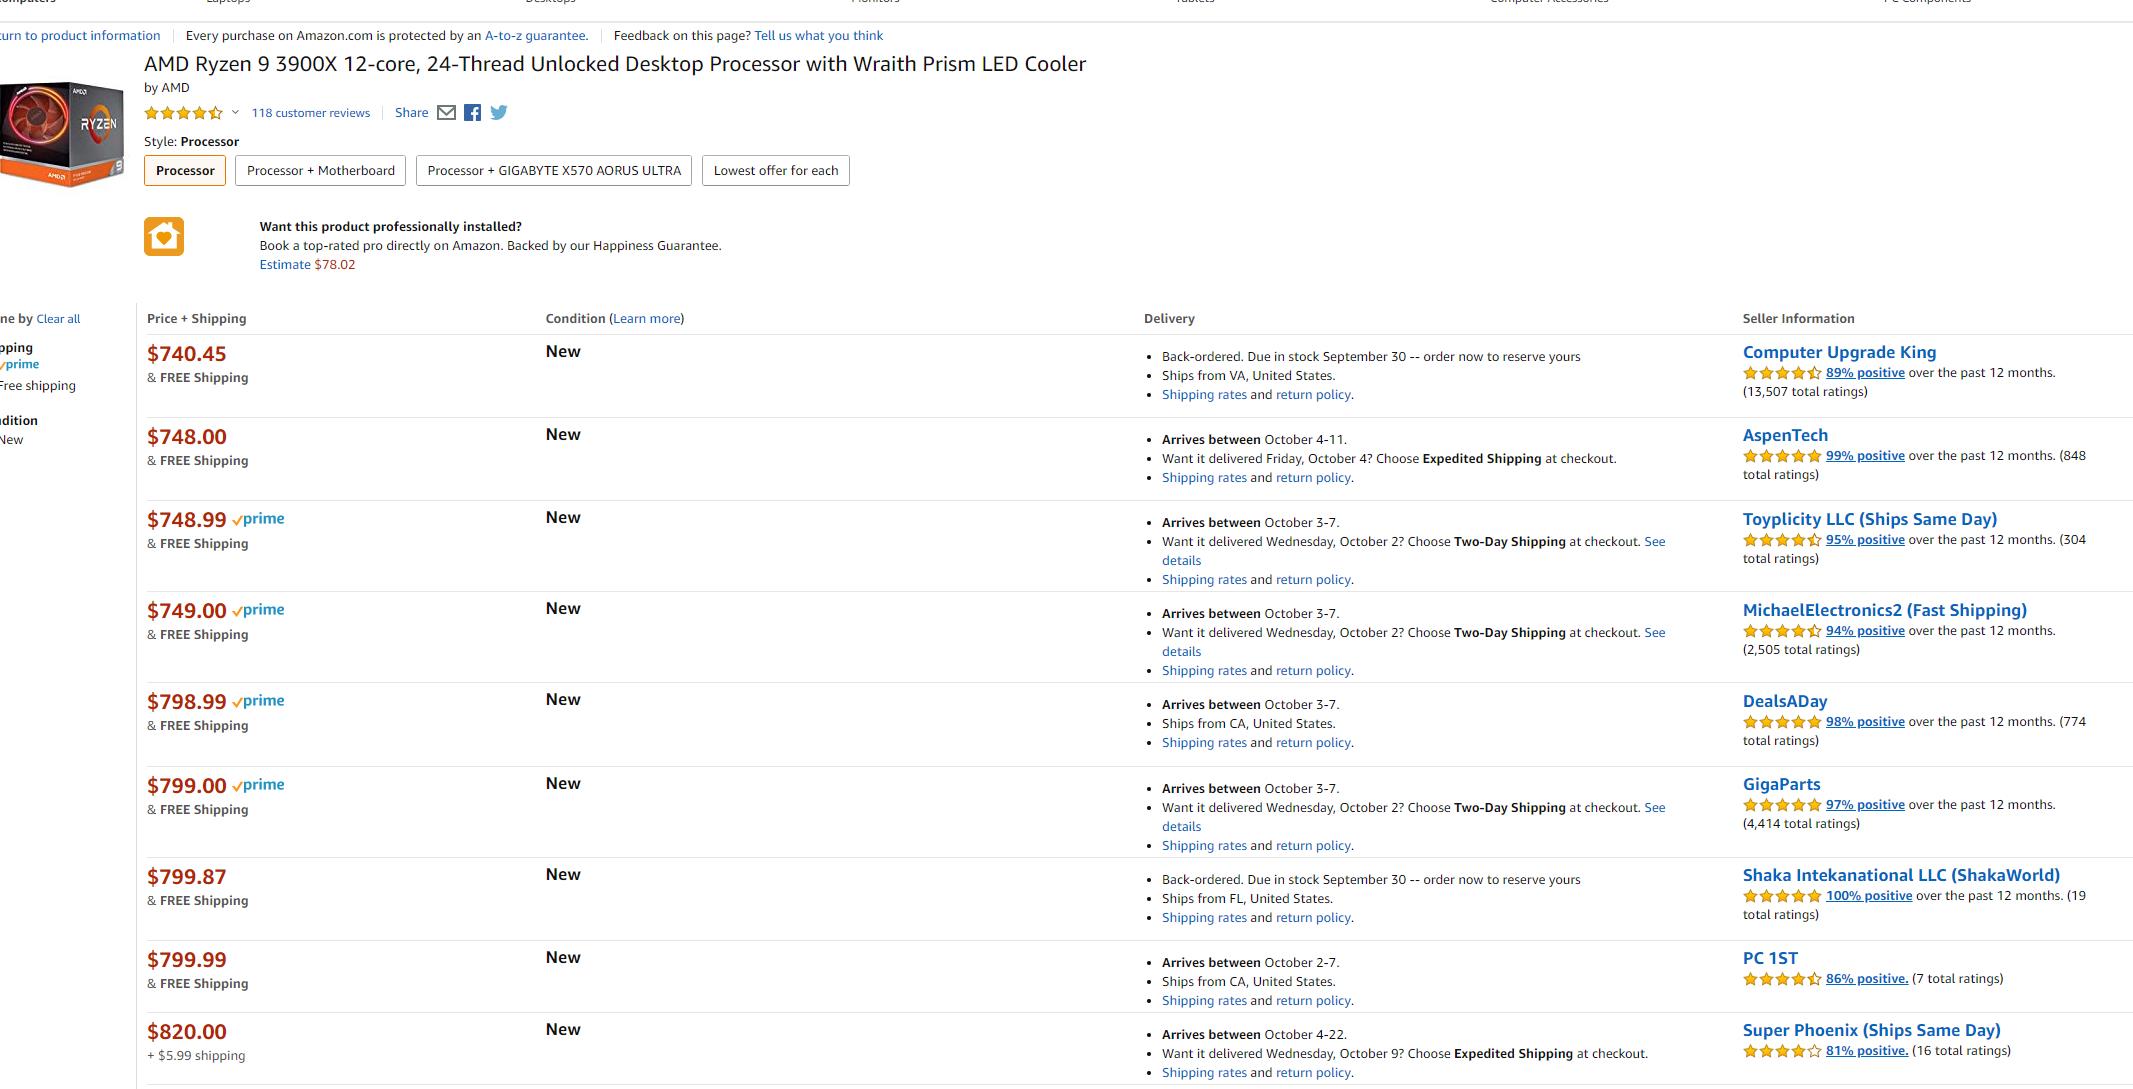Image resolution: width=2133 pixels, height=1089 pixels.
Task: Open 118 customer reviews
Action: (x=311, y=113)
